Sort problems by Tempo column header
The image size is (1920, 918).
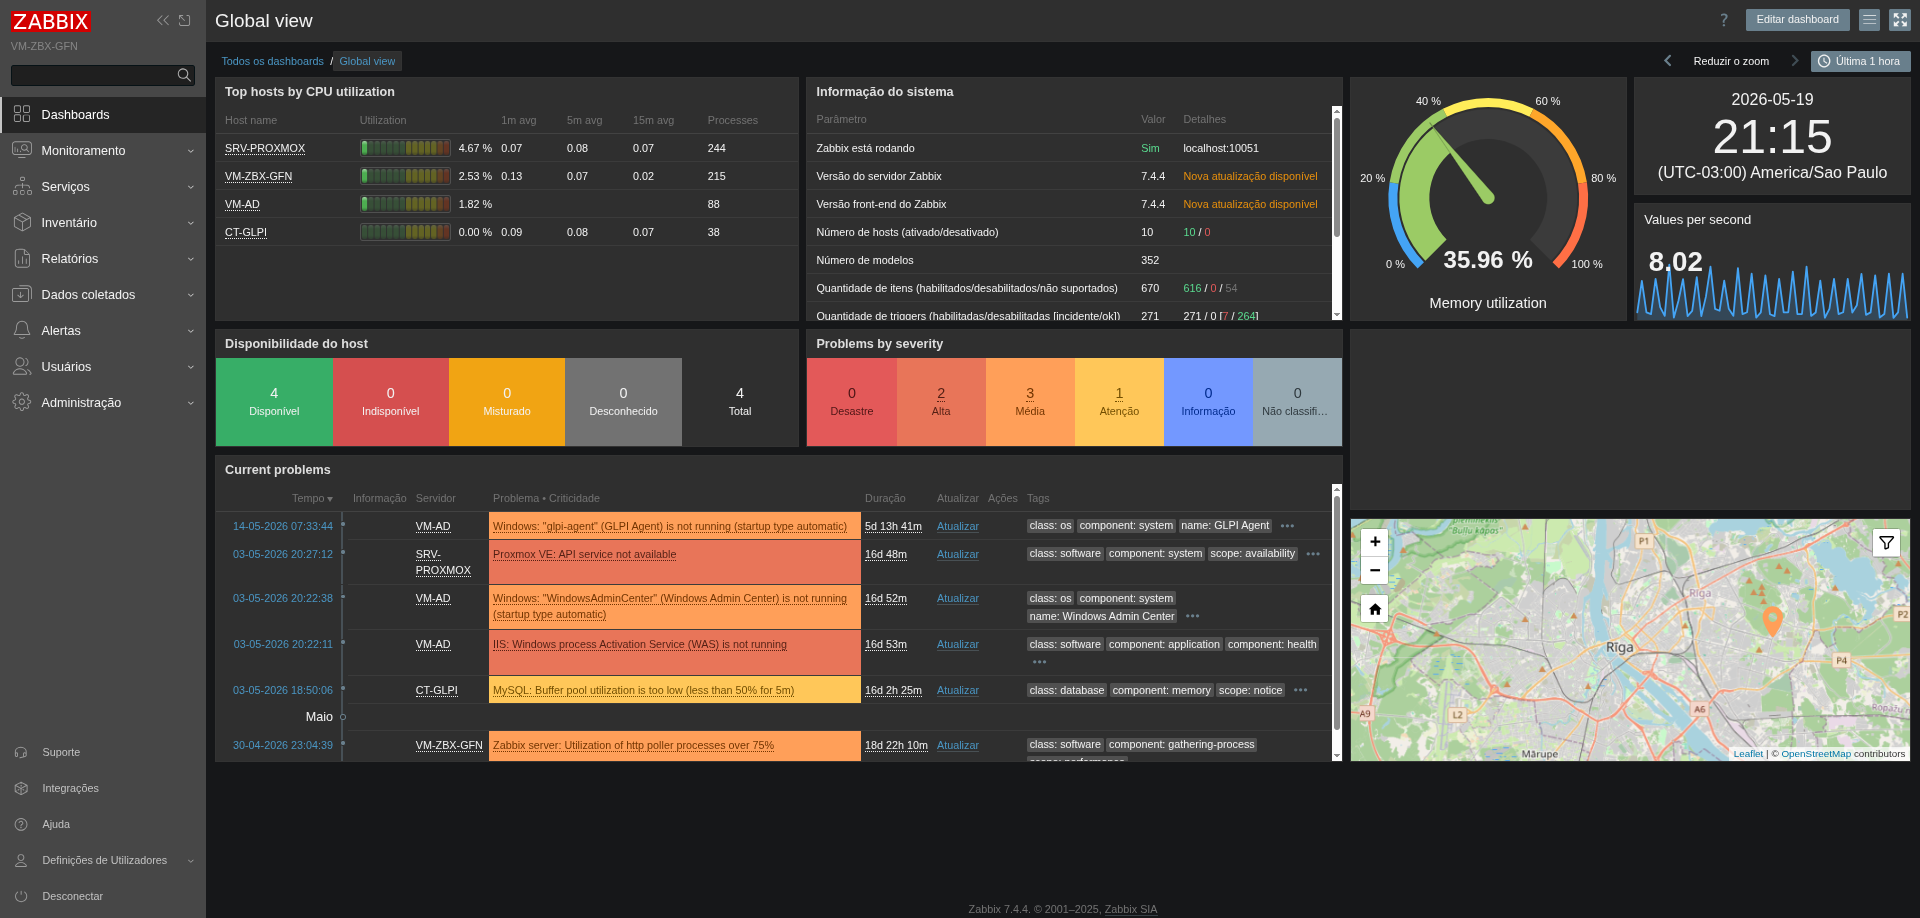pyautogui.click(x=312, y=498)
